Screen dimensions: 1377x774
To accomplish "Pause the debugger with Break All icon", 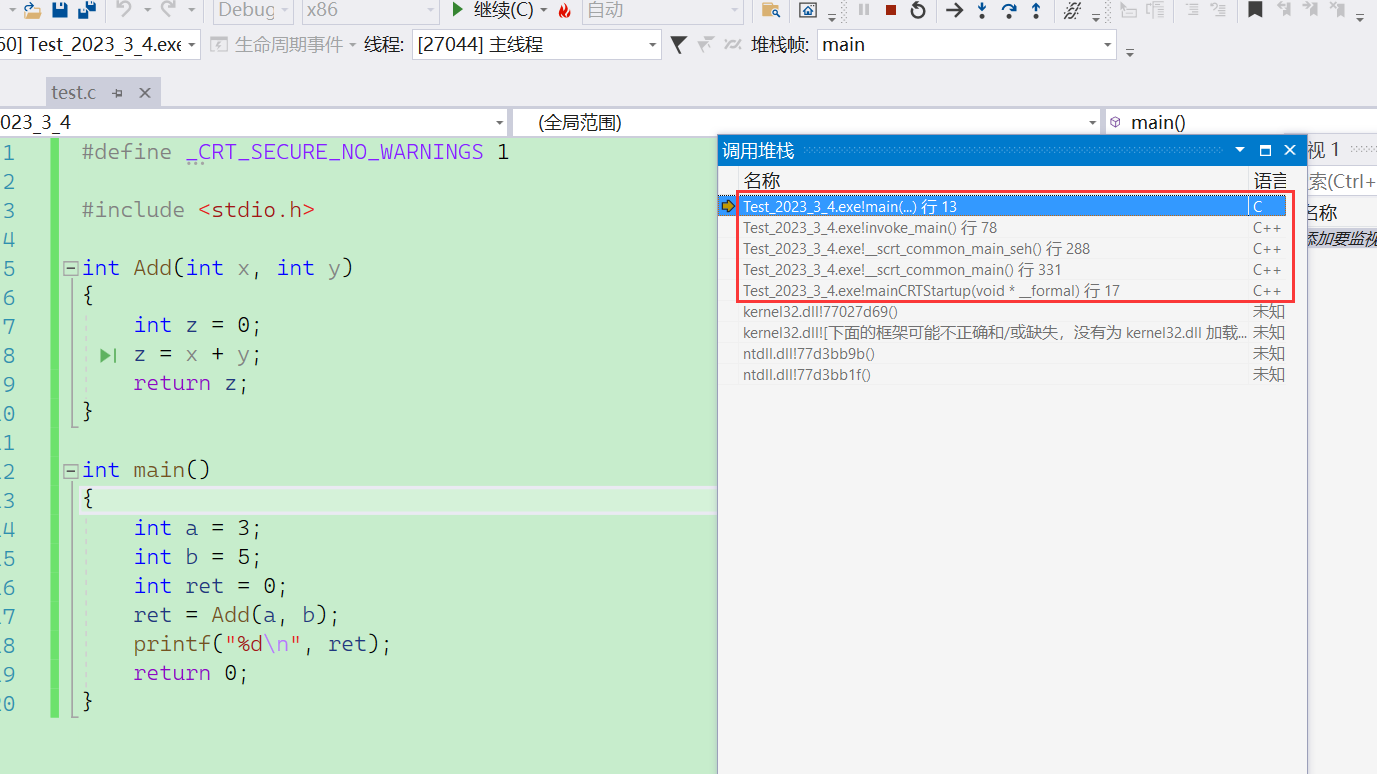I will coord(864,10).
